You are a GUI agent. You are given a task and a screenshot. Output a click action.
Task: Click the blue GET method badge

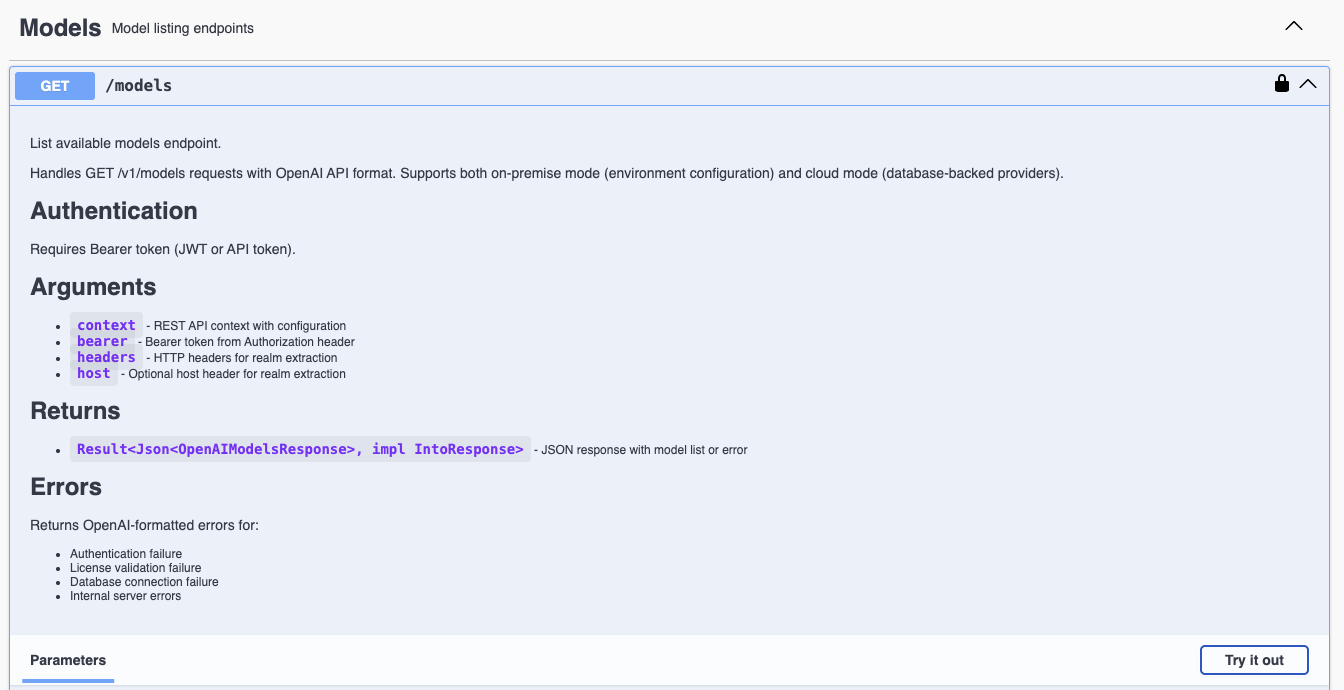tap(55, 86)
